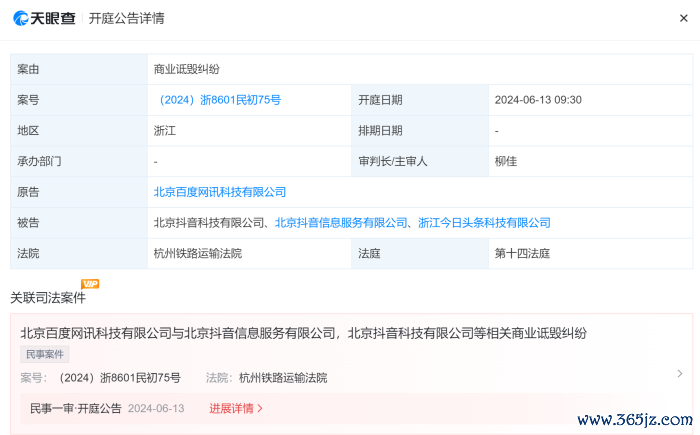Click the 原告 label cell
700x435 pixels.
79,192
